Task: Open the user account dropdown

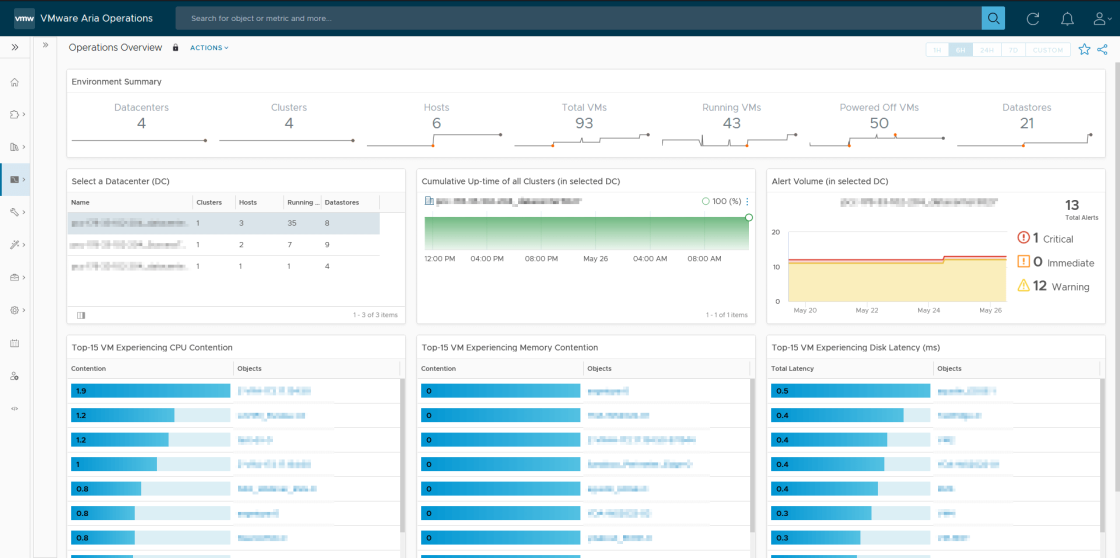Action: (x=1101, y=18)
